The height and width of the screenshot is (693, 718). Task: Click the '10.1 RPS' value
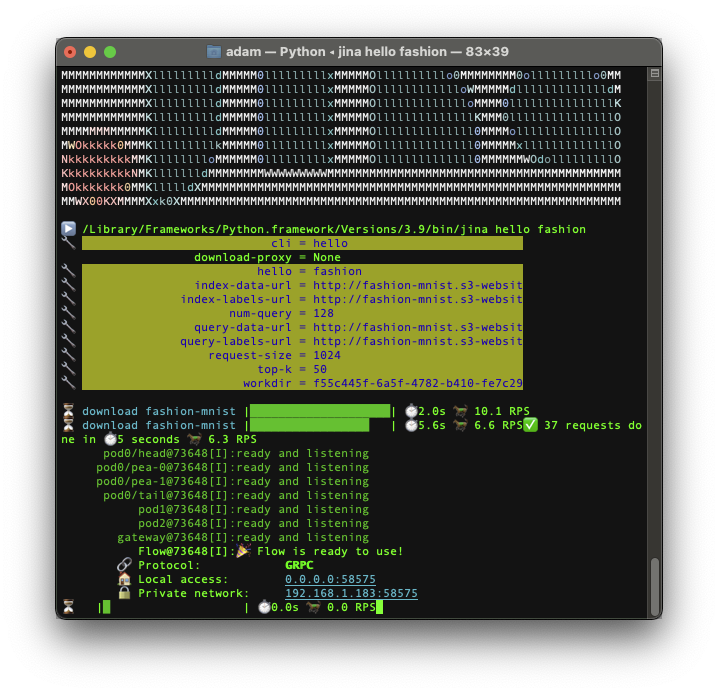click(501, 411)
